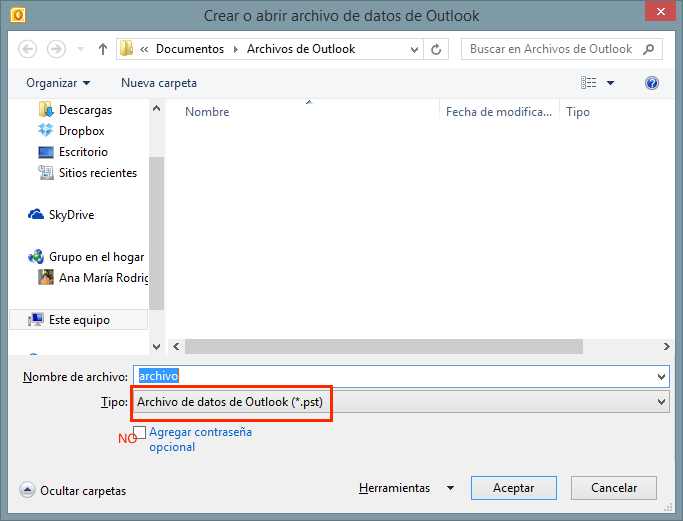Go up one folder level arrow
This screenshot has height=521, width=683.
point(103,49)
